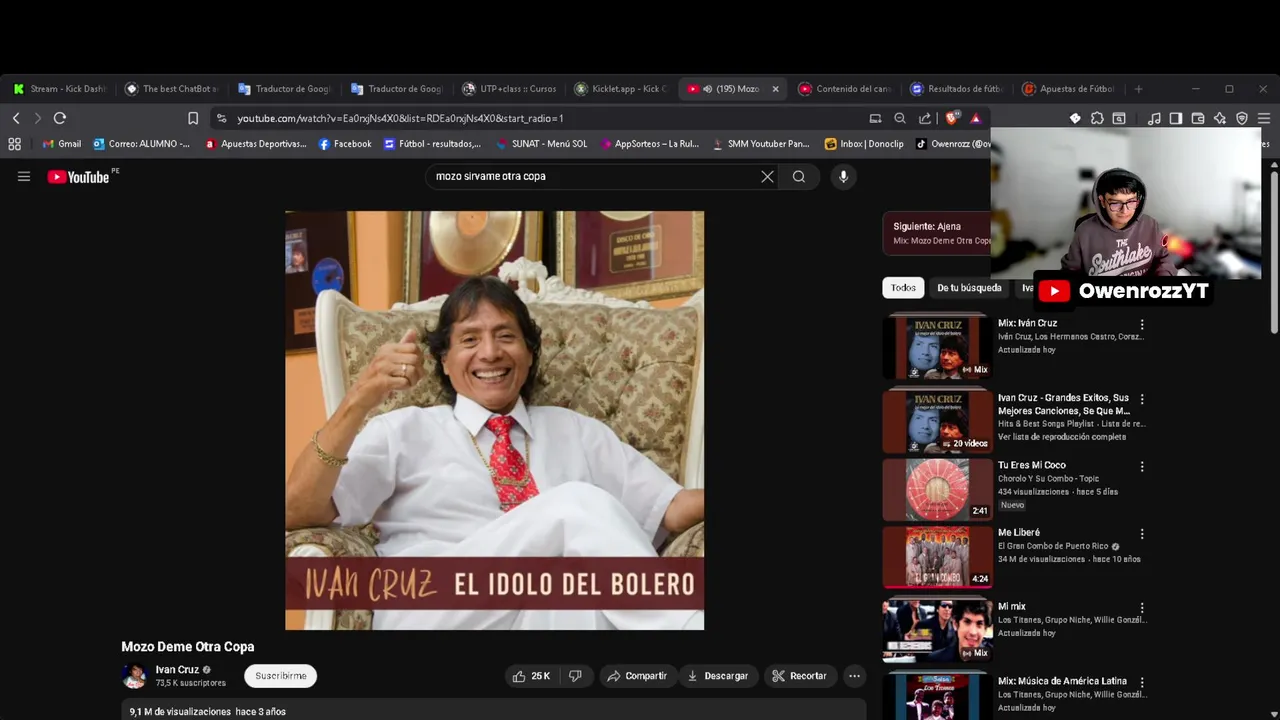Click the Descargar button
Viewport: 1280px width, 720px height.
[x=718, y=676]
